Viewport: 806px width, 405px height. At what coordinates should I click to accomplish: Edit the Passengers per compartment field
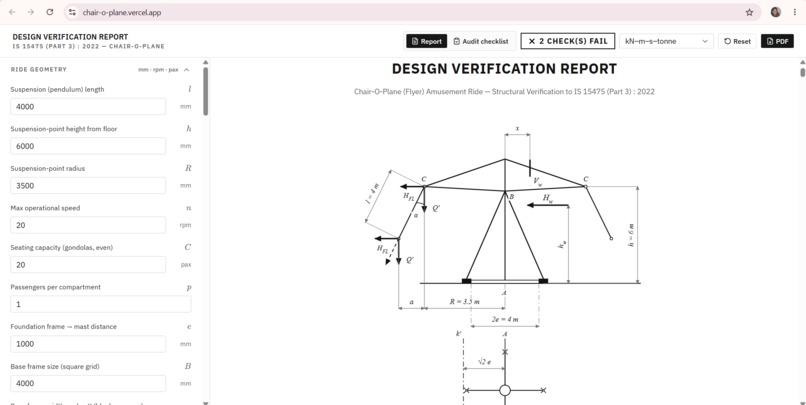[101, 304]
